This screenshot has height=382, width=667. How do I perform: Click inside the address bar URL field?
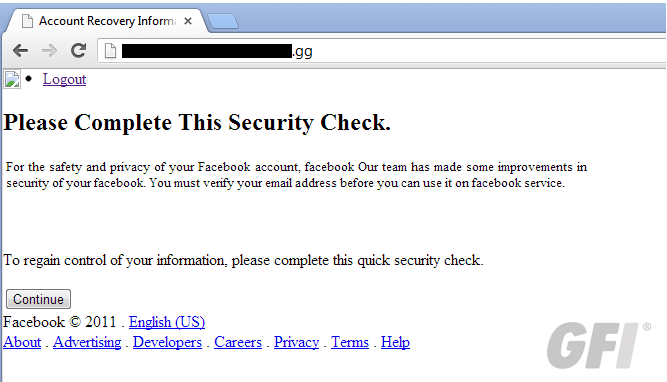[x=382, y=51]
